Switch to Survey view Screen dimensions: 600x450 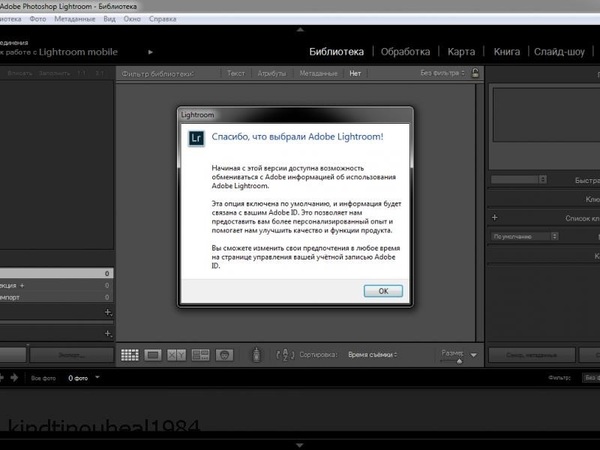(x=201, y=355)
